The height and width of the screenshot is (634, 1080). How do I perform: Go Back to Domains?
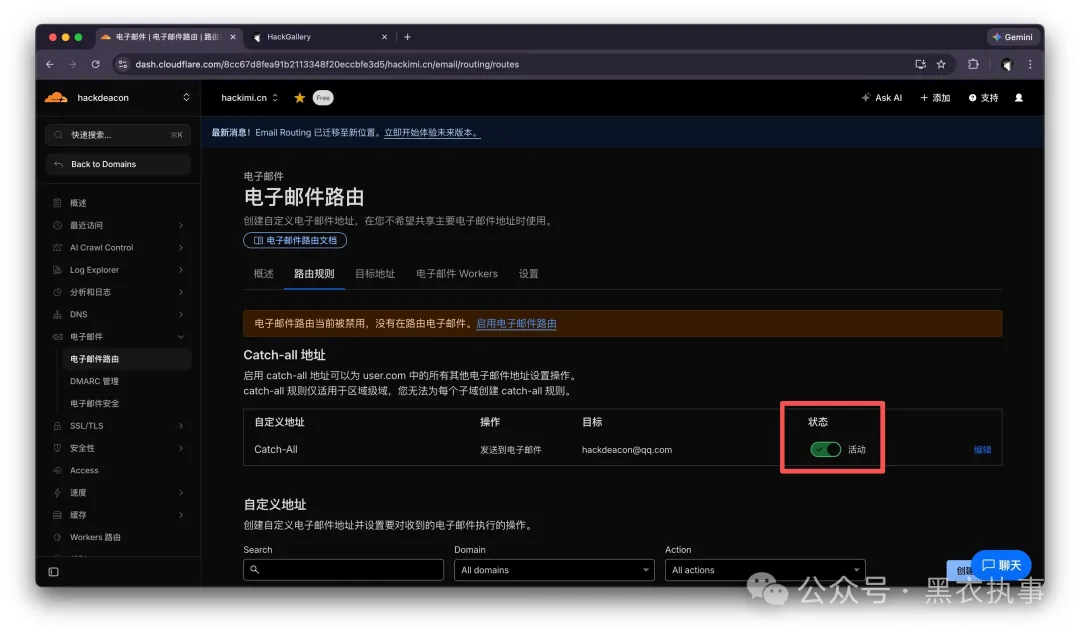[x=118, y=164]
